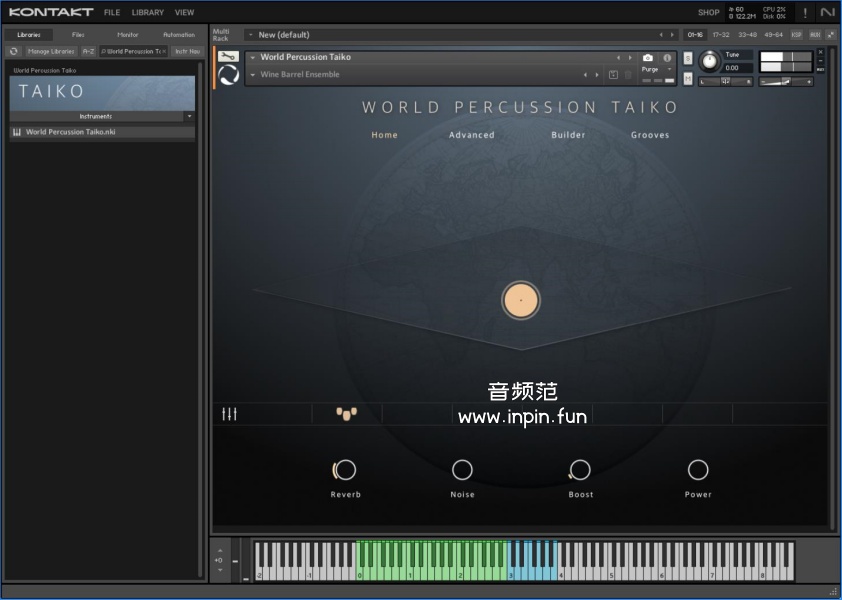Click the Power knob
Image resolution: width=842 pixels, height=600 pixels.
click(698, 470)
